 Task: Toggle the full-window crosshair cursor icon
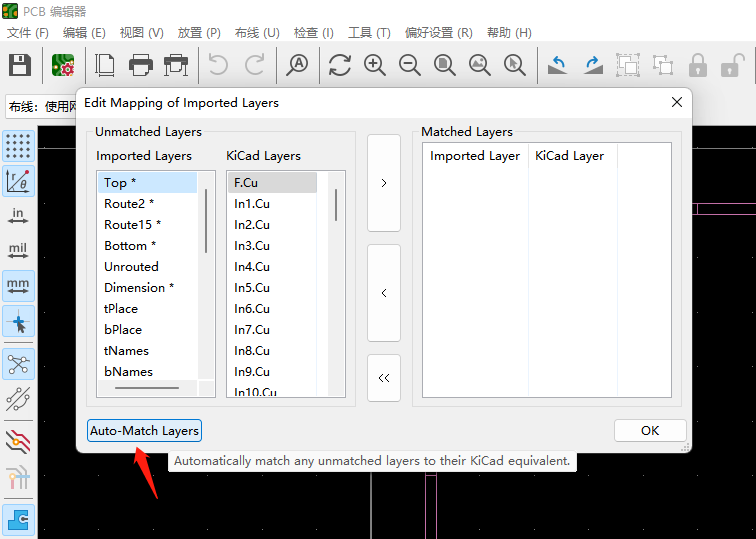pyautogui.click(x=18, y=321)
